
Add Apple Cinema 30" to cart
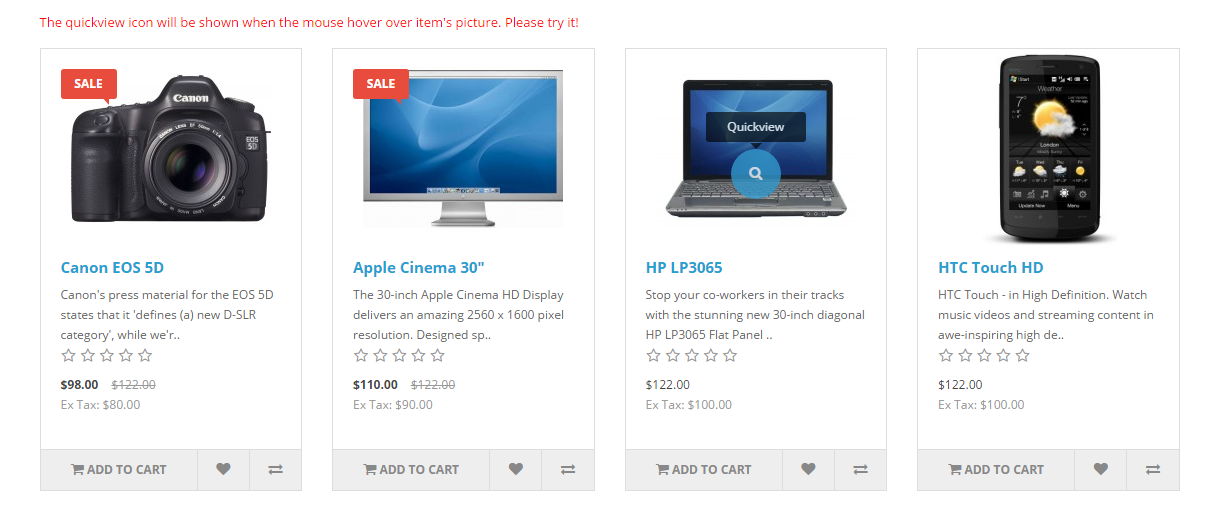[411, 469]
